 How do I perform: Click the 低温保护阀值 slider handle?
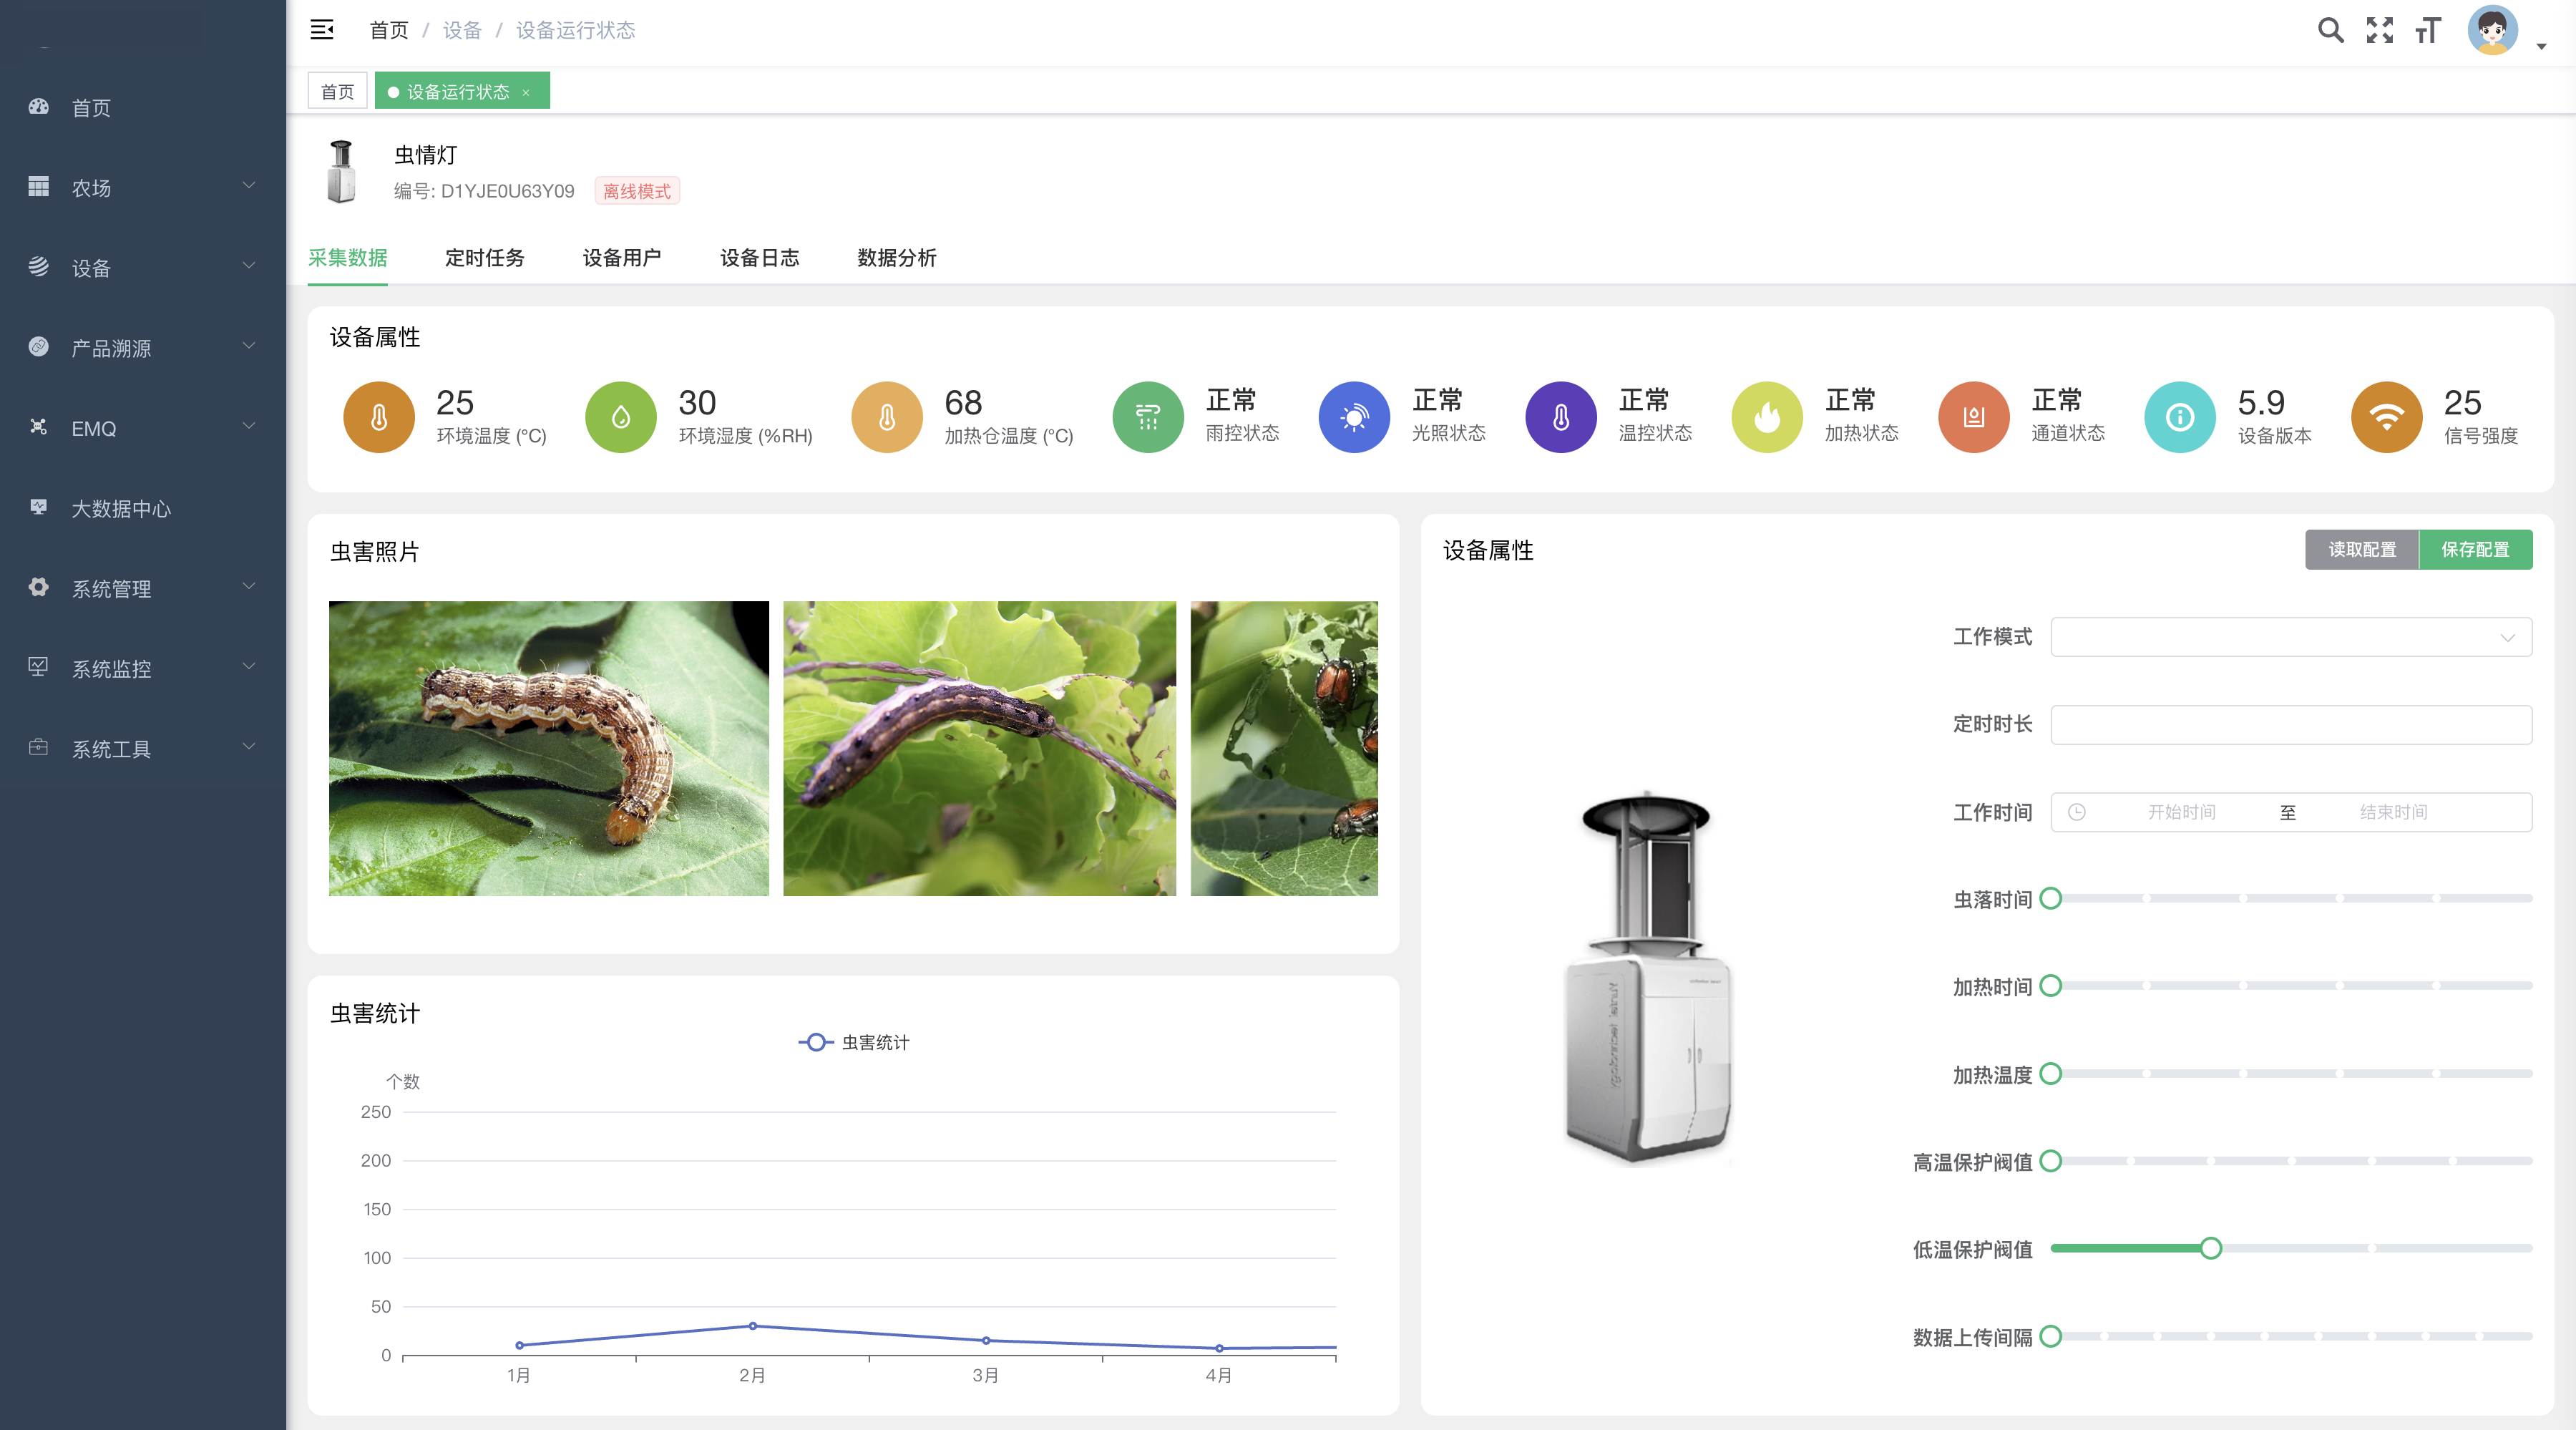(2211, 1248)
